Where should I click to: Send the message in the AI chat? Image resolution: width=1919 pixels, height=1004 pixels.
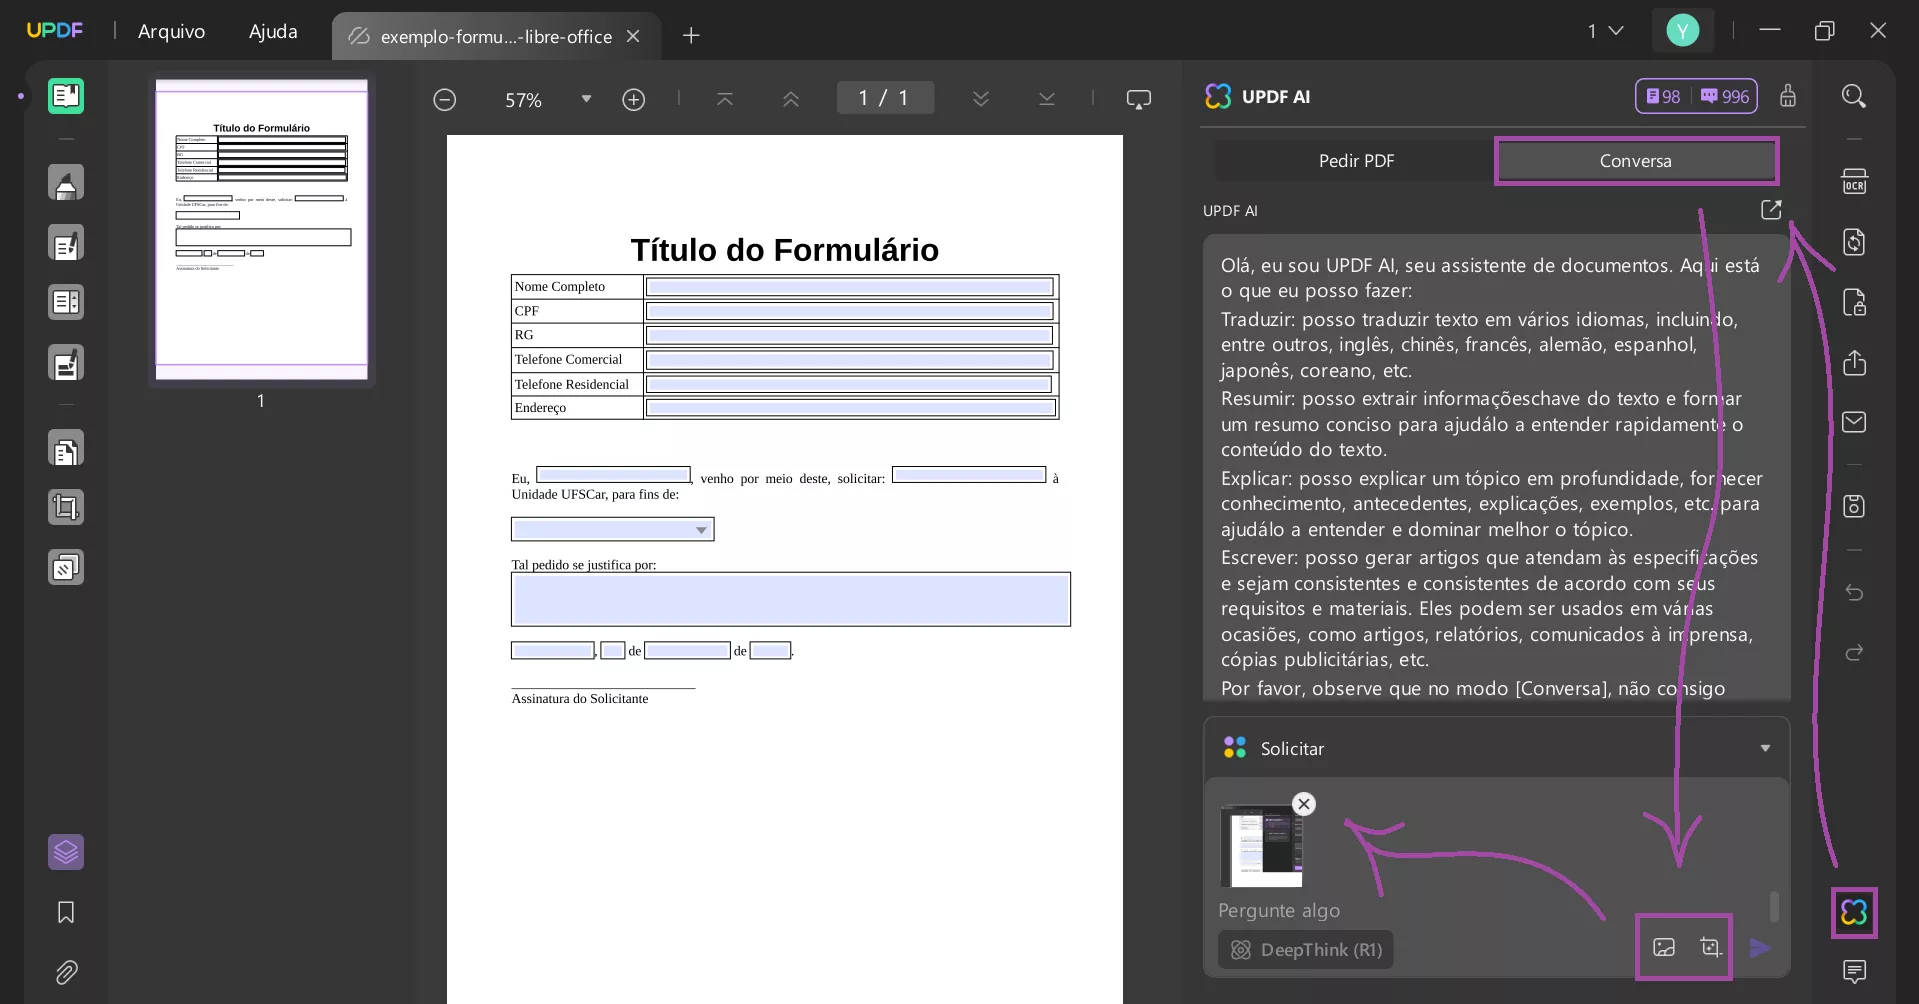pyautogui.click(x=1760, y=948)
